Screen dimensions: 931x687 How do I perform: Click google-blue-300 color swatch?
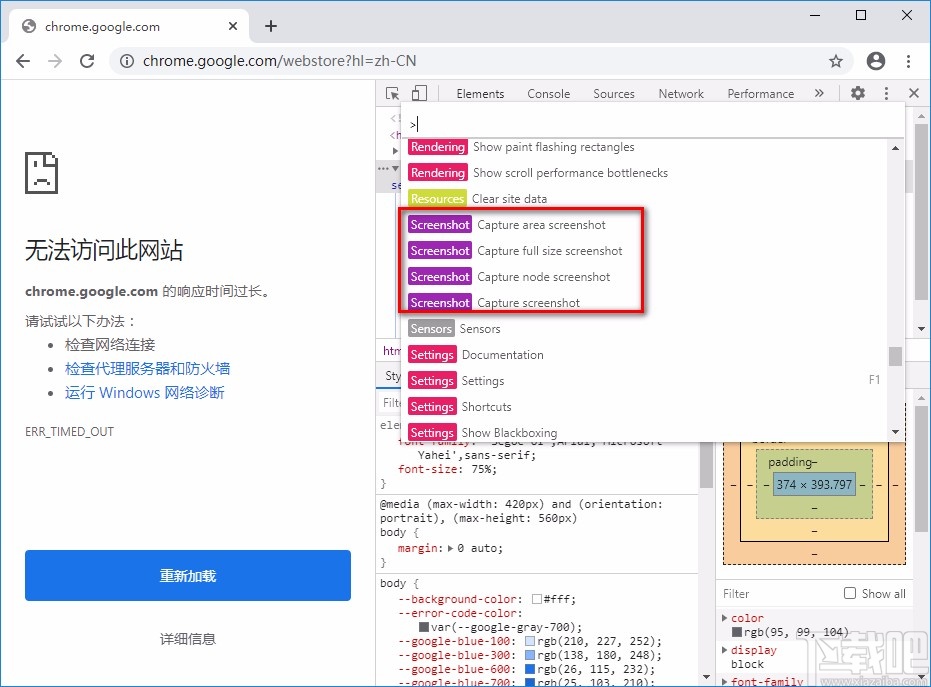(x=530, y=656)
